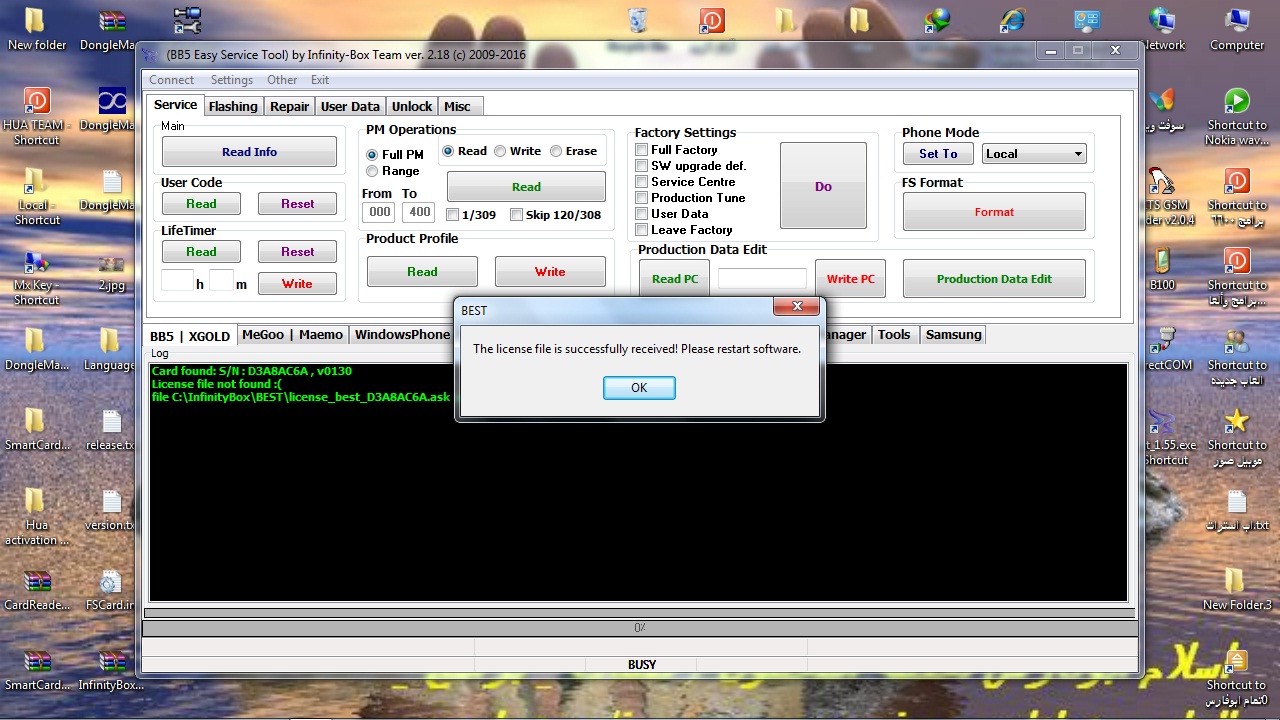Click OK in the BEST dialog
Viewport: 1280px width, 720px height.
pyautogui.click(x=639, y=388)
